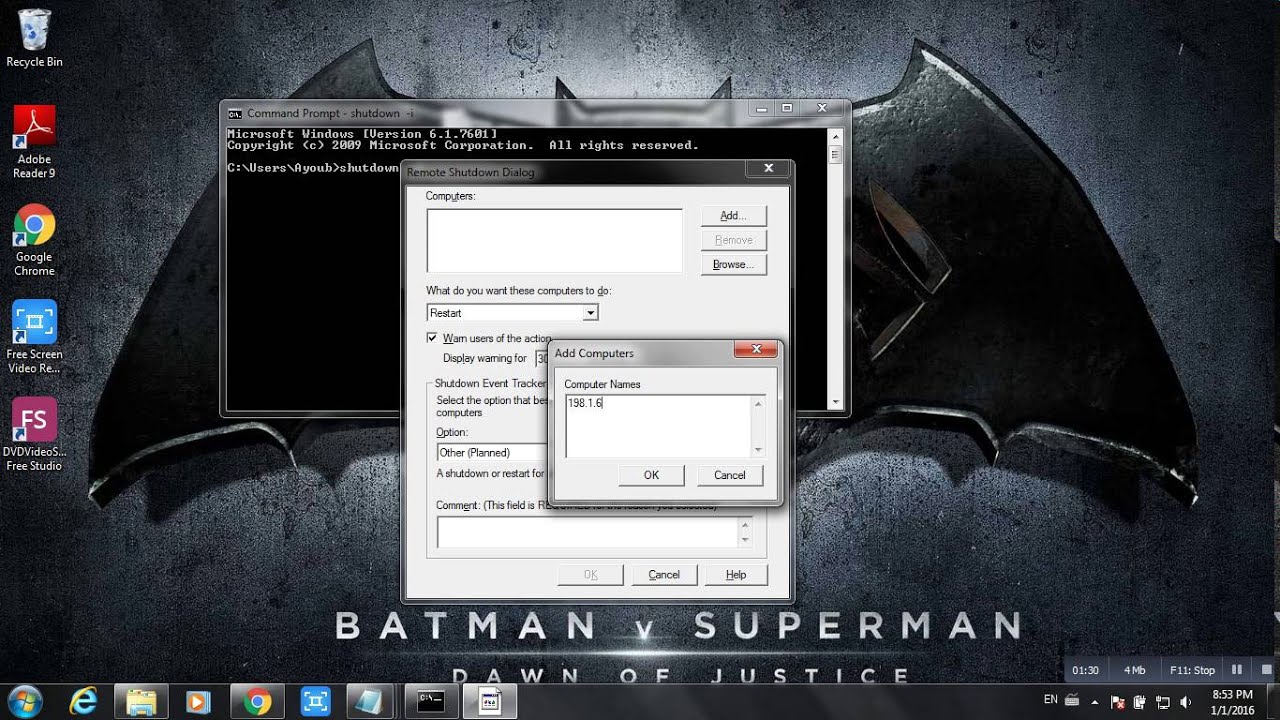Click the Show desktop strip by the clock

pyautogui.click(x=1273, y=702)
